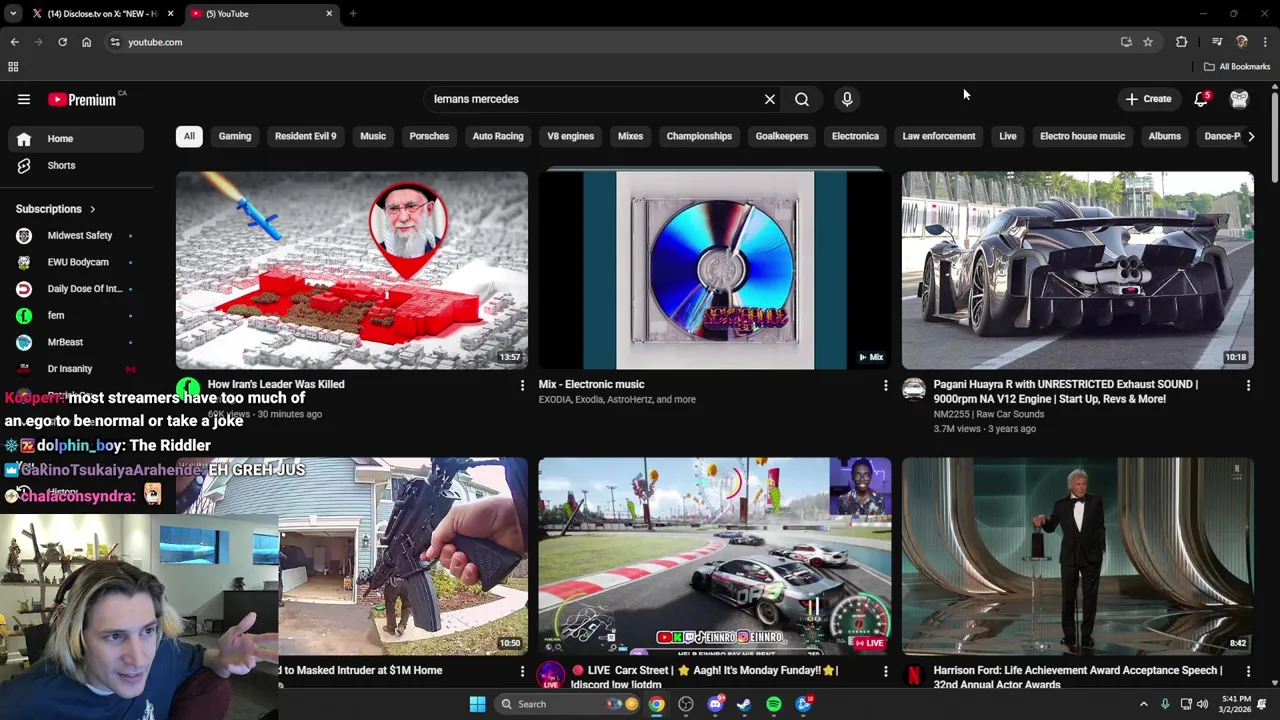Bookmark this page with the star icon

(x=1148, y=42)
